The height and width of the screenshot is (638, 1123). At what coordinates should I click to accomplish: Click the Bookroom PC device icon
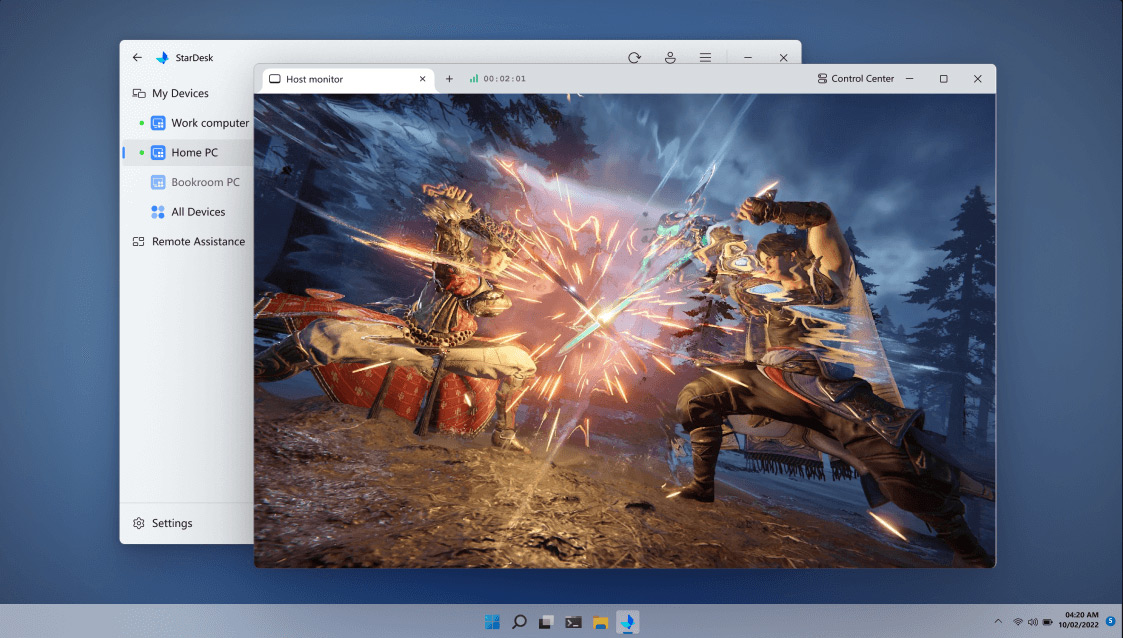158,182
